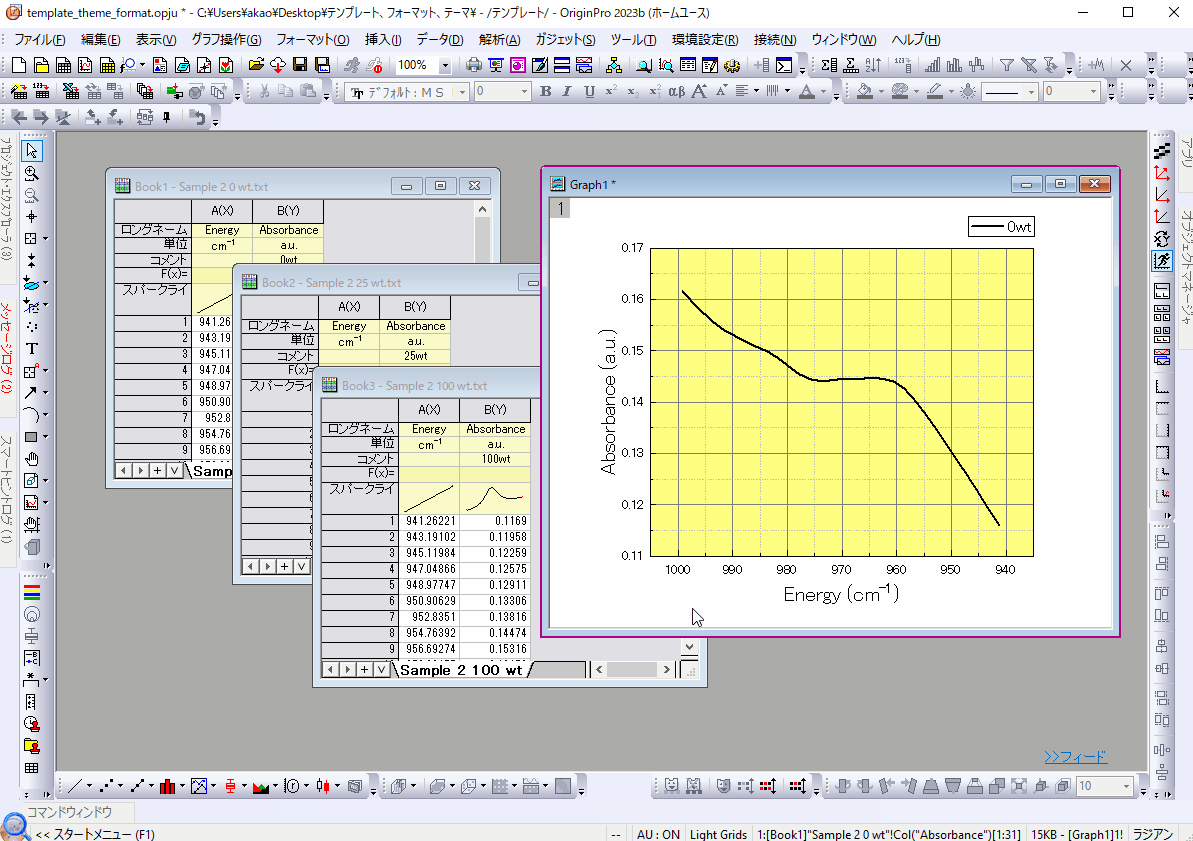
Task: Click the new matrix icon
Action: pyautogui.click(x=107, y=65)
